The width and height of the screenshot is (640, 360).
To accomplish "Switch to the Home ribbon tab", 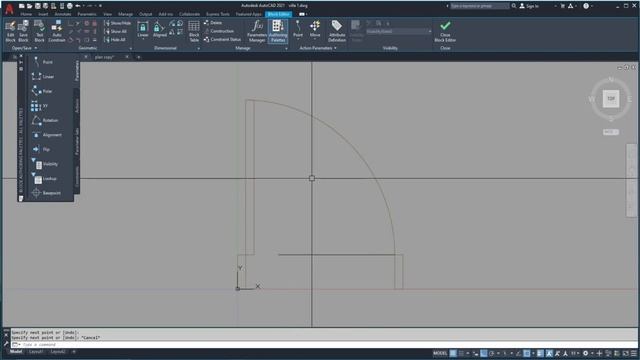I will point(26,14).
